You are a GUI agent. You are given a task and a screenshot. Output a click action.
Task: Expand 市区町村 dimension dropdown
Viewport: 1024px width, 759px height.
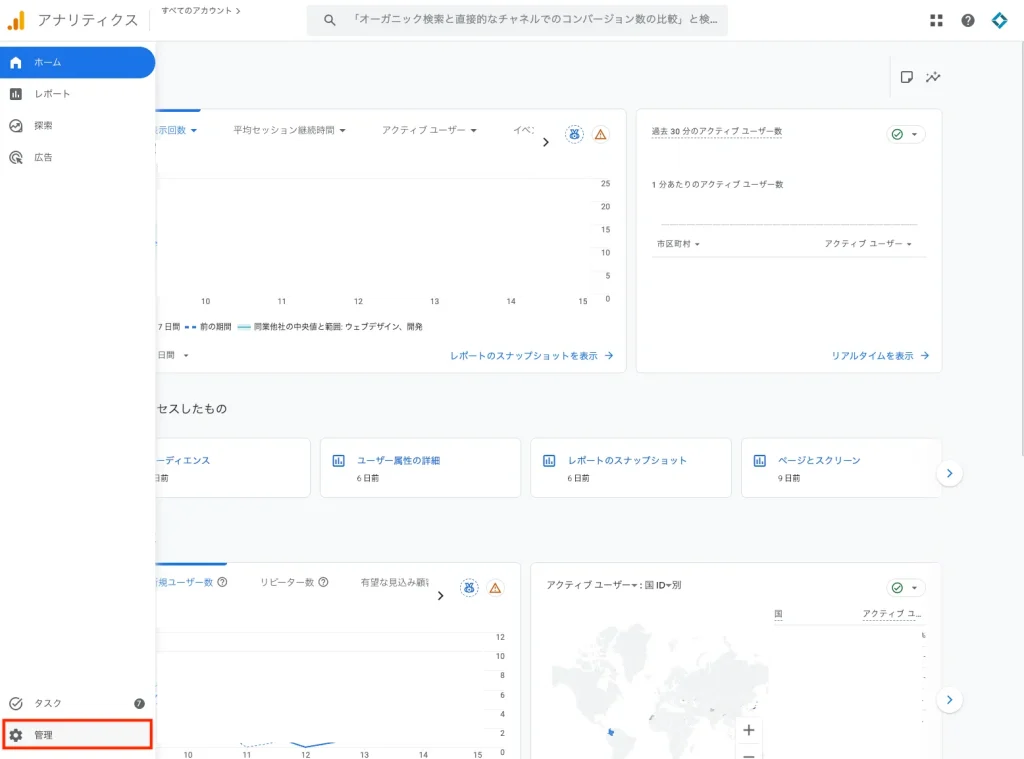click(678, 244)
